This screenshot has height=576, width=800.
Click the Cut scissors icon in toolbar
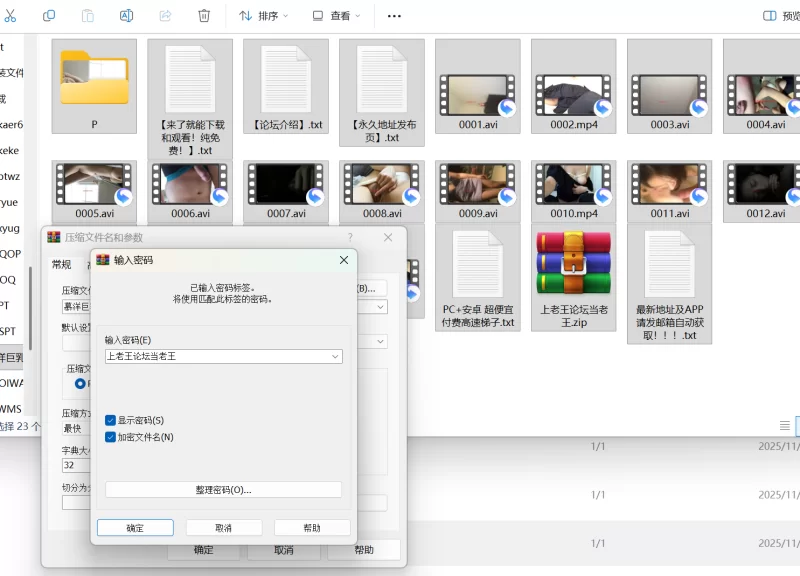(x=10, y=16)
